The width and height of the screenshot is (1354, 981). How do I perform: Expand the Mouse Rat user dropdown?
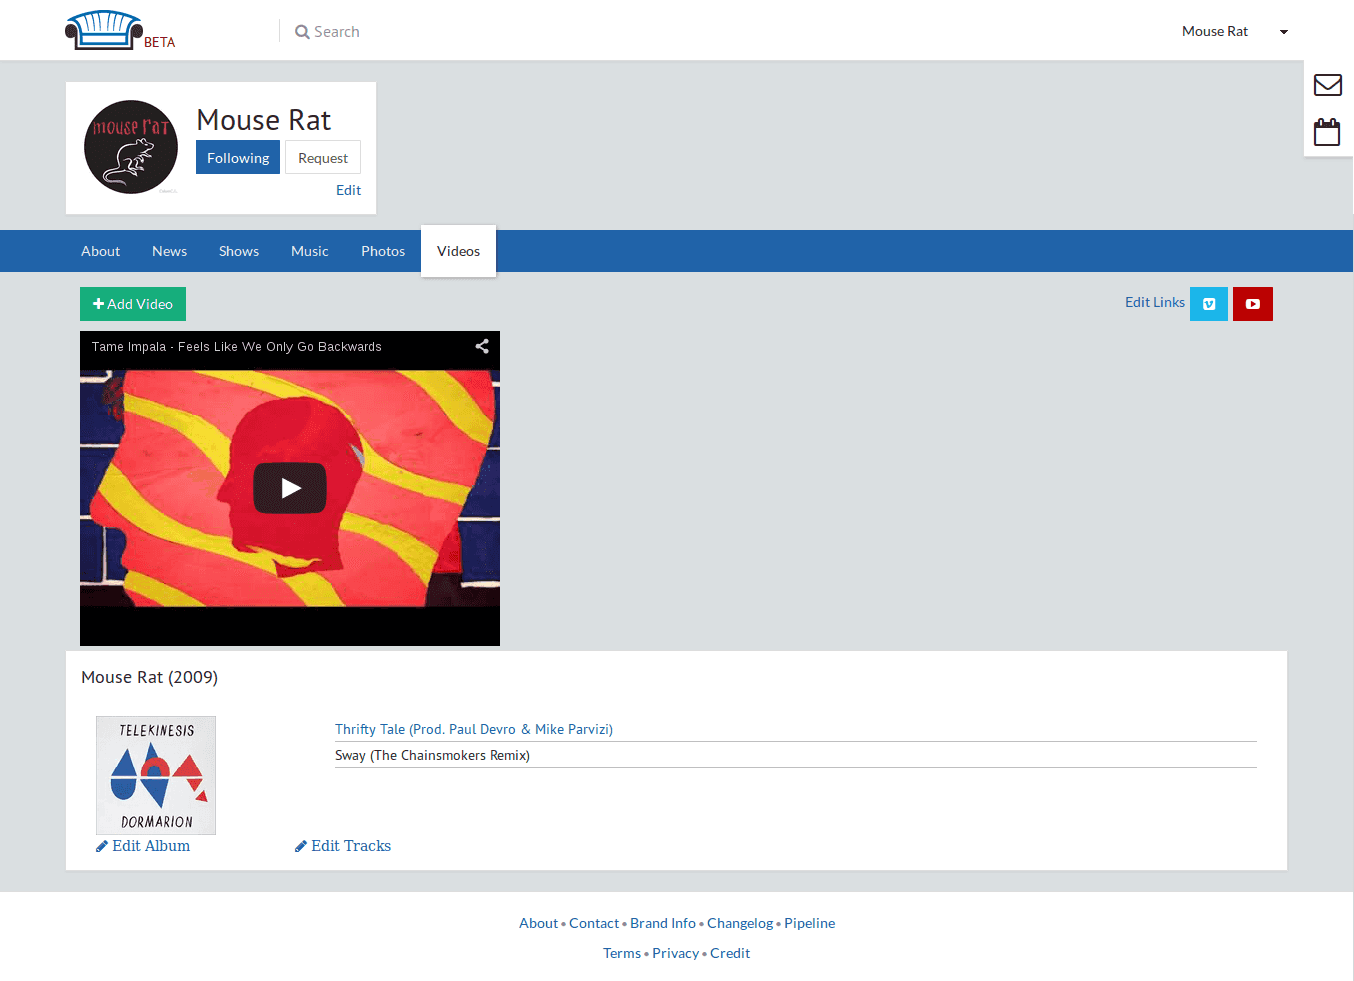coord(1284,32)
